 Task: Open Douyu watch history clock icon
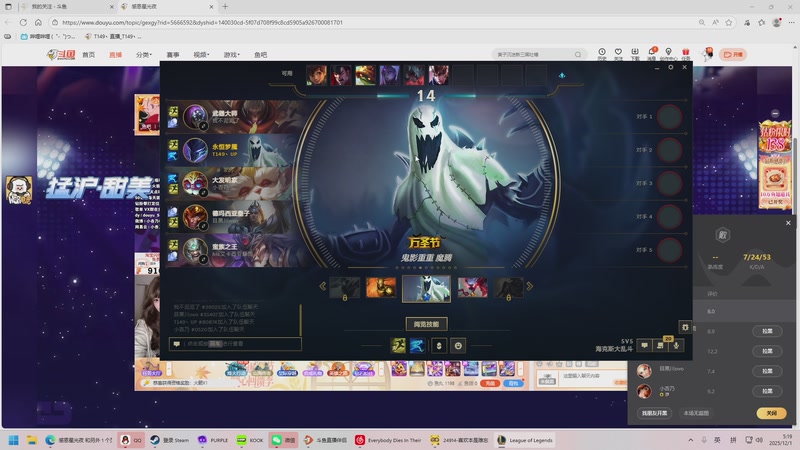(602, 54)
